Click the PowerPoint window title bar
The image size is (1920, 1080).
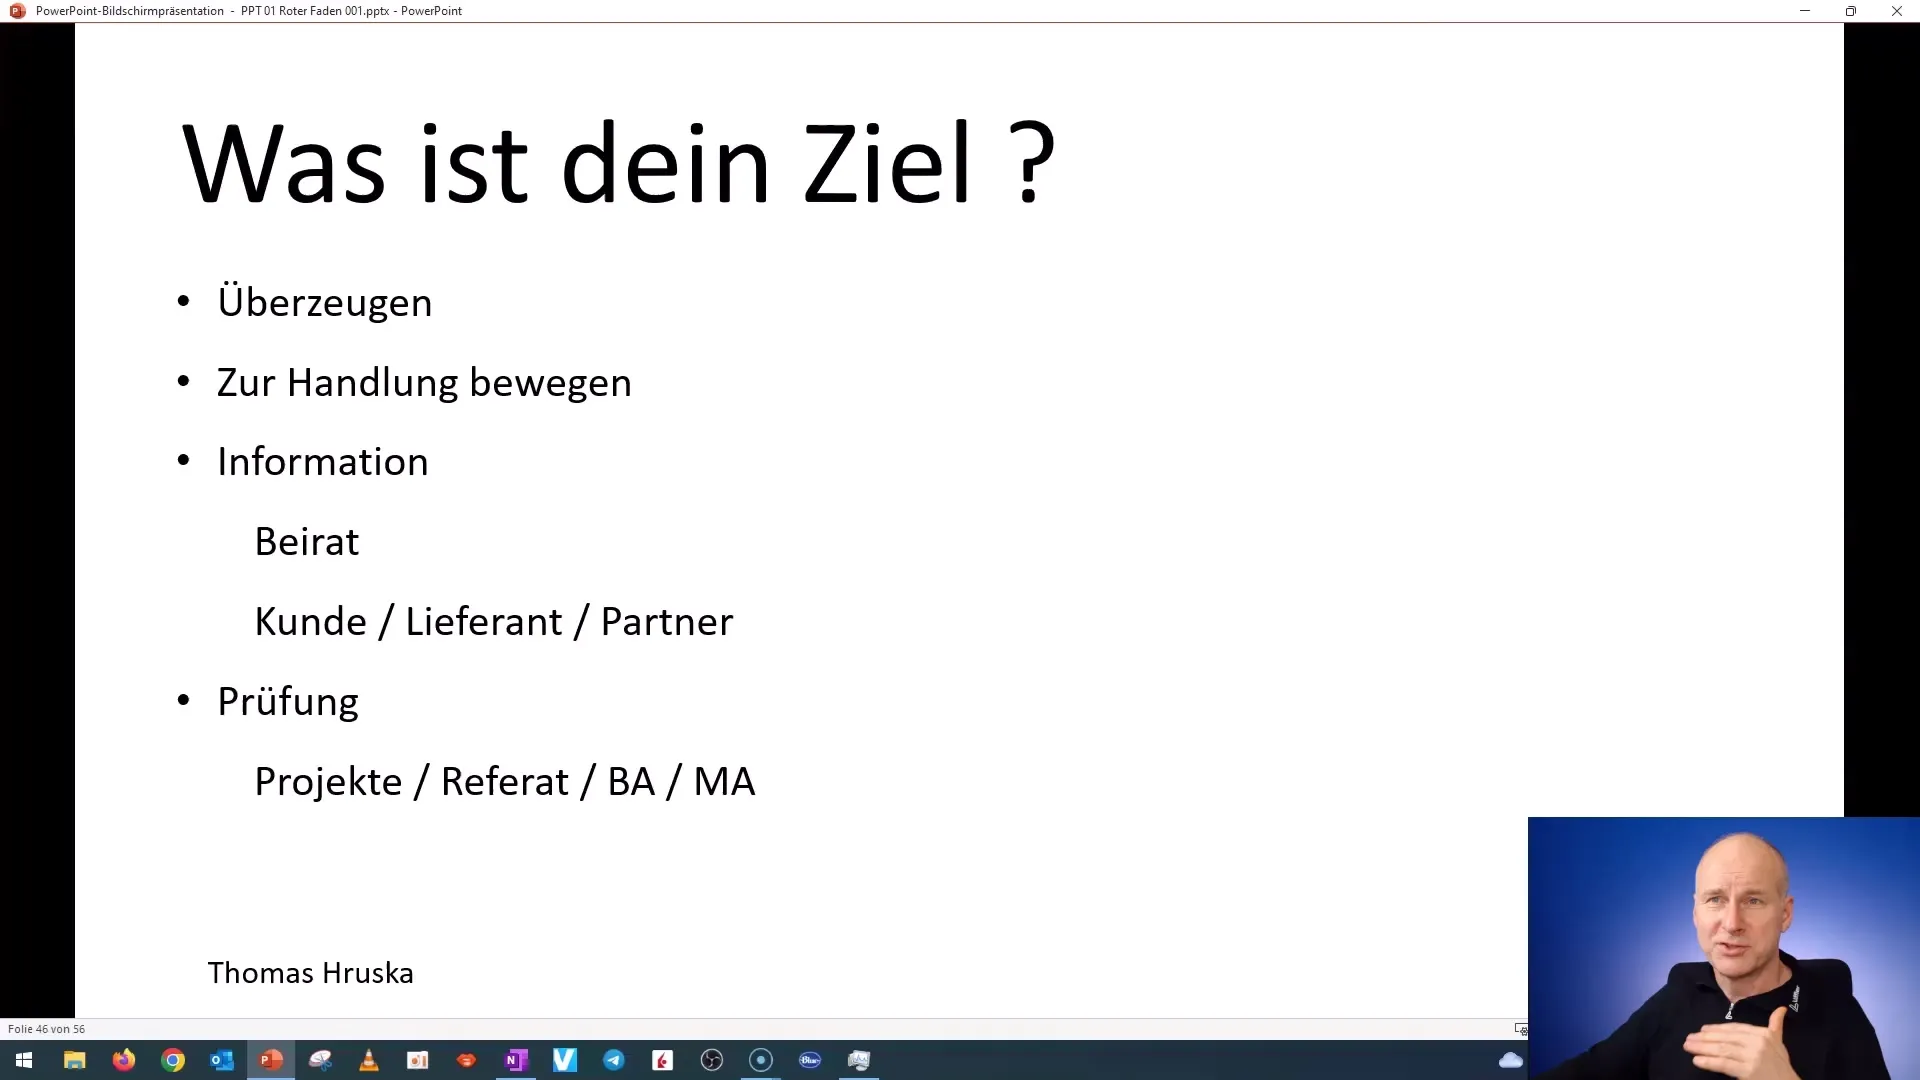click(x=960, y=11)
